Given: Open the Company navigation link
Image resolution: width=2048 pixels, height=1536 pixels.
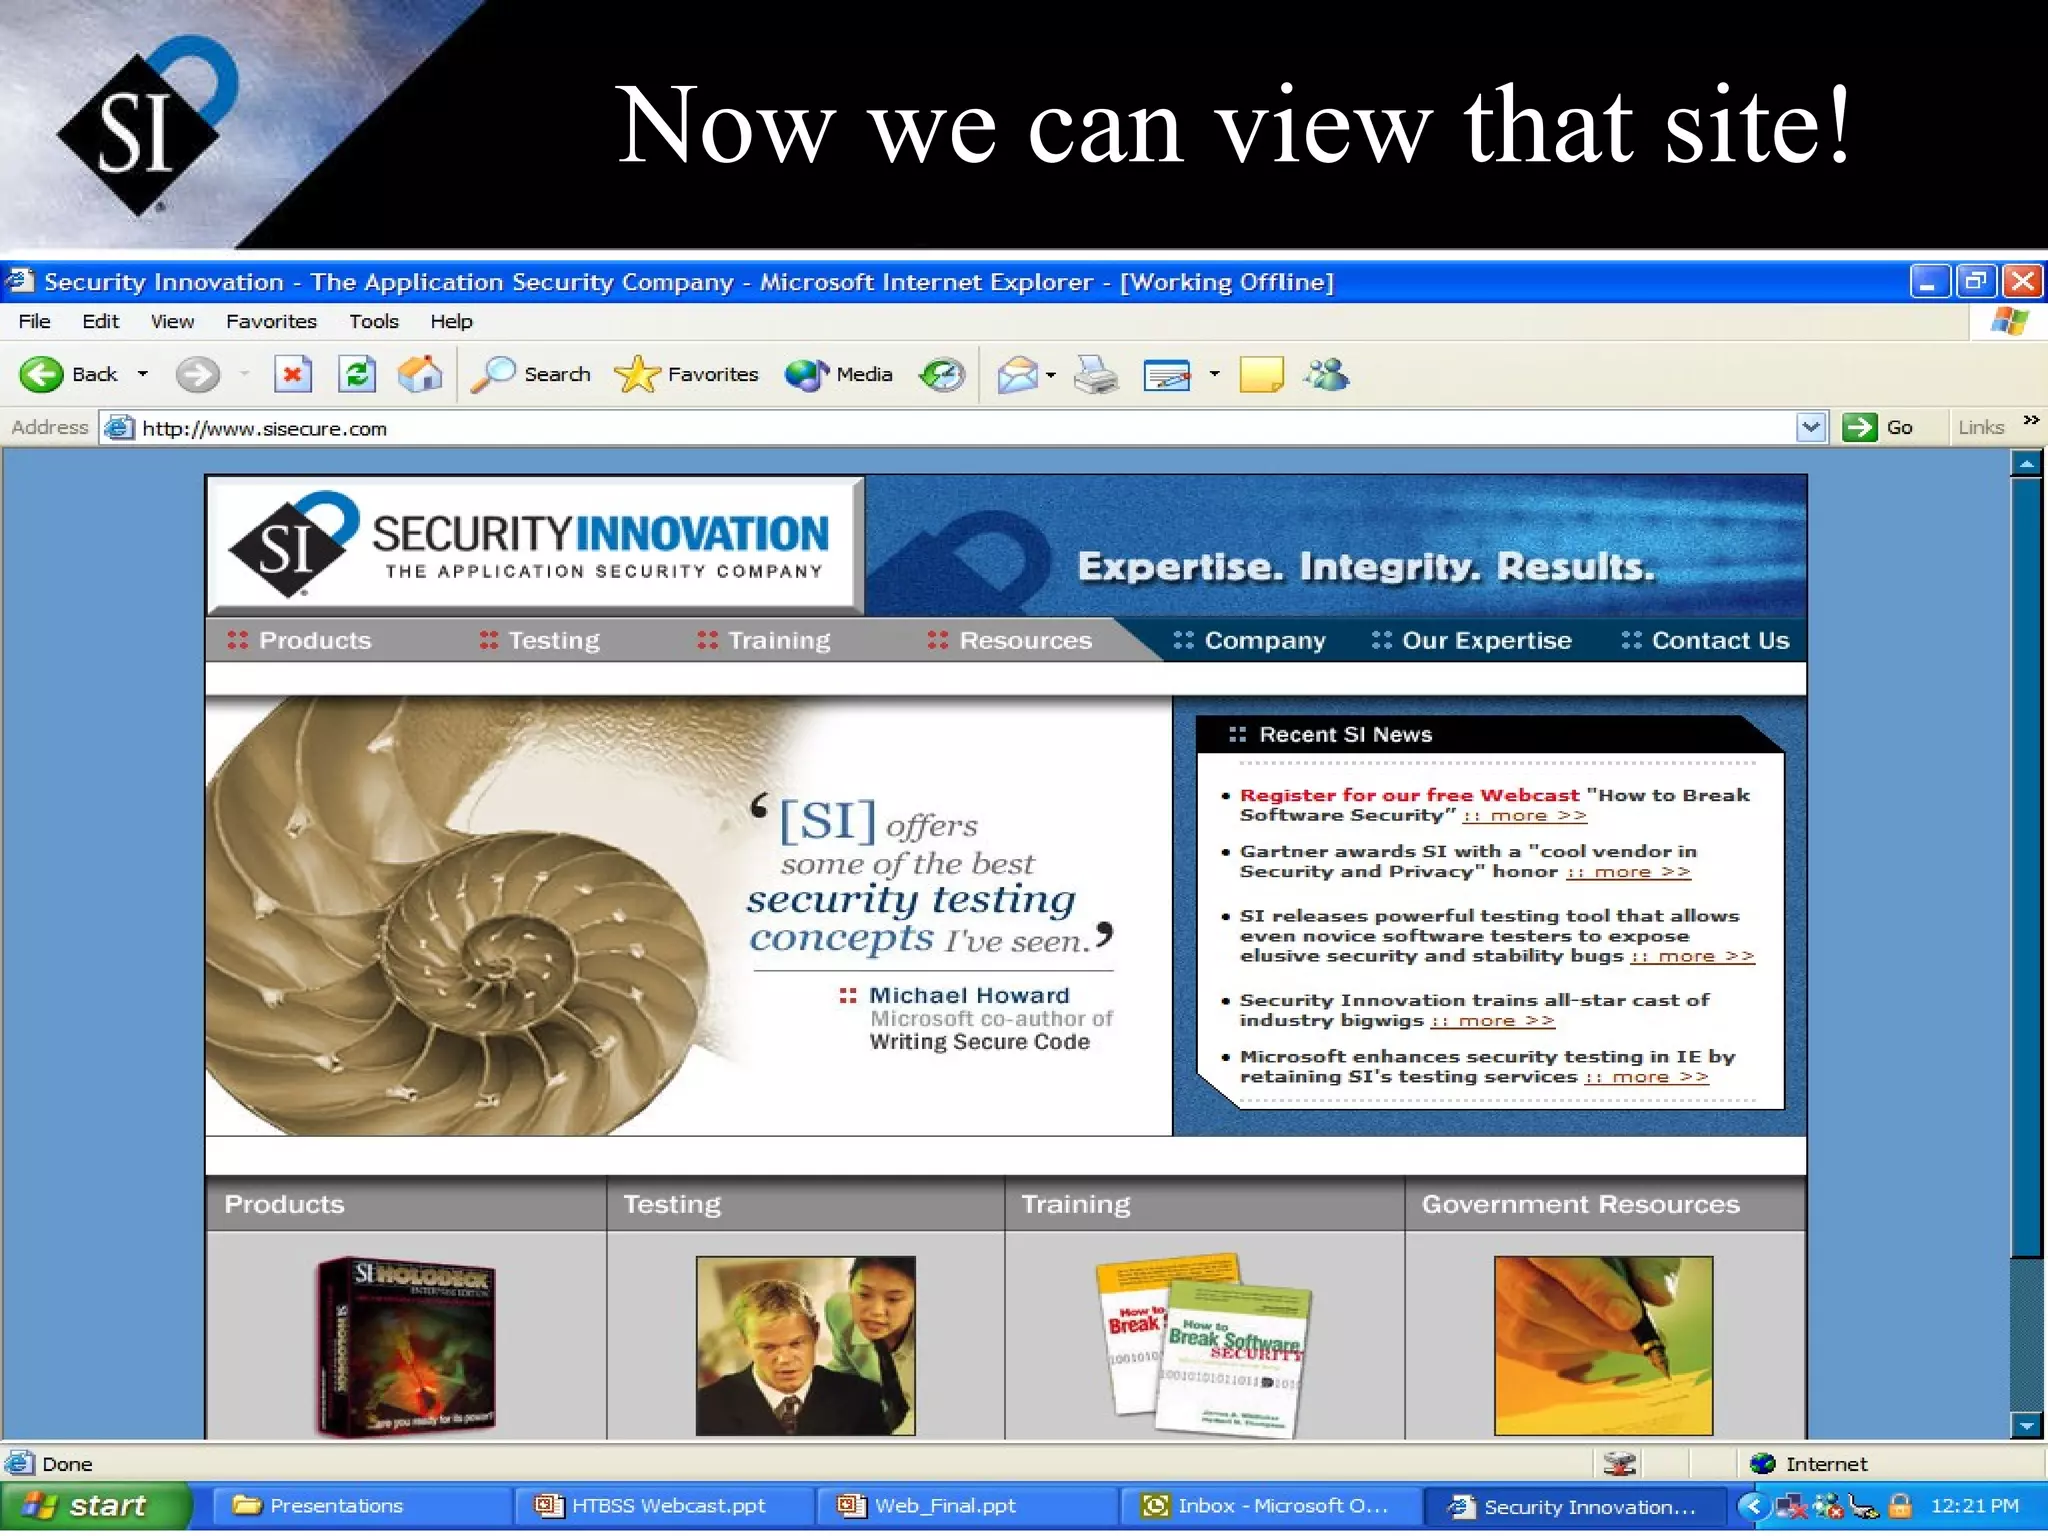Looking at the screenshot, I should (x=1250, y=640).
